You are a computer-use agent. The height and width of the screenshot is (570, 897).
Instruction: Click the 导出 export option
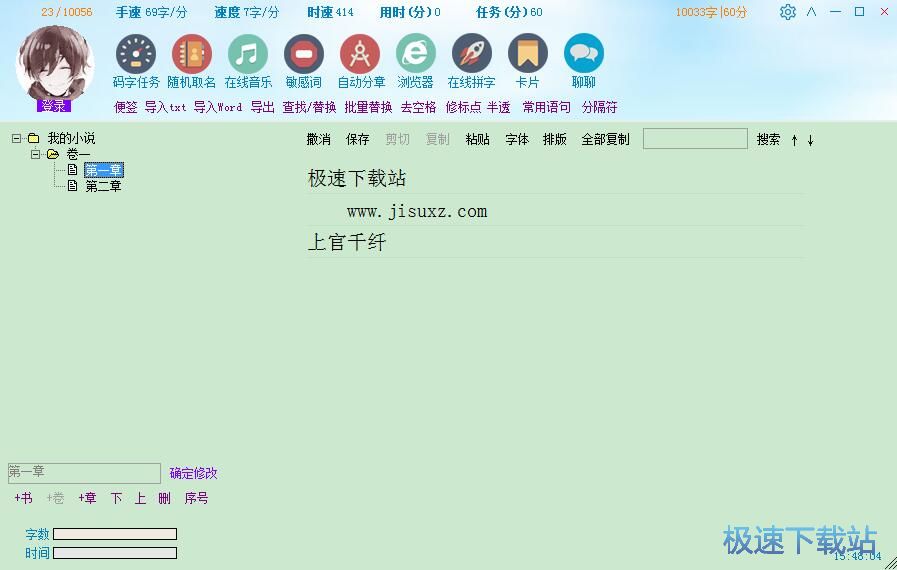(263, 107)
